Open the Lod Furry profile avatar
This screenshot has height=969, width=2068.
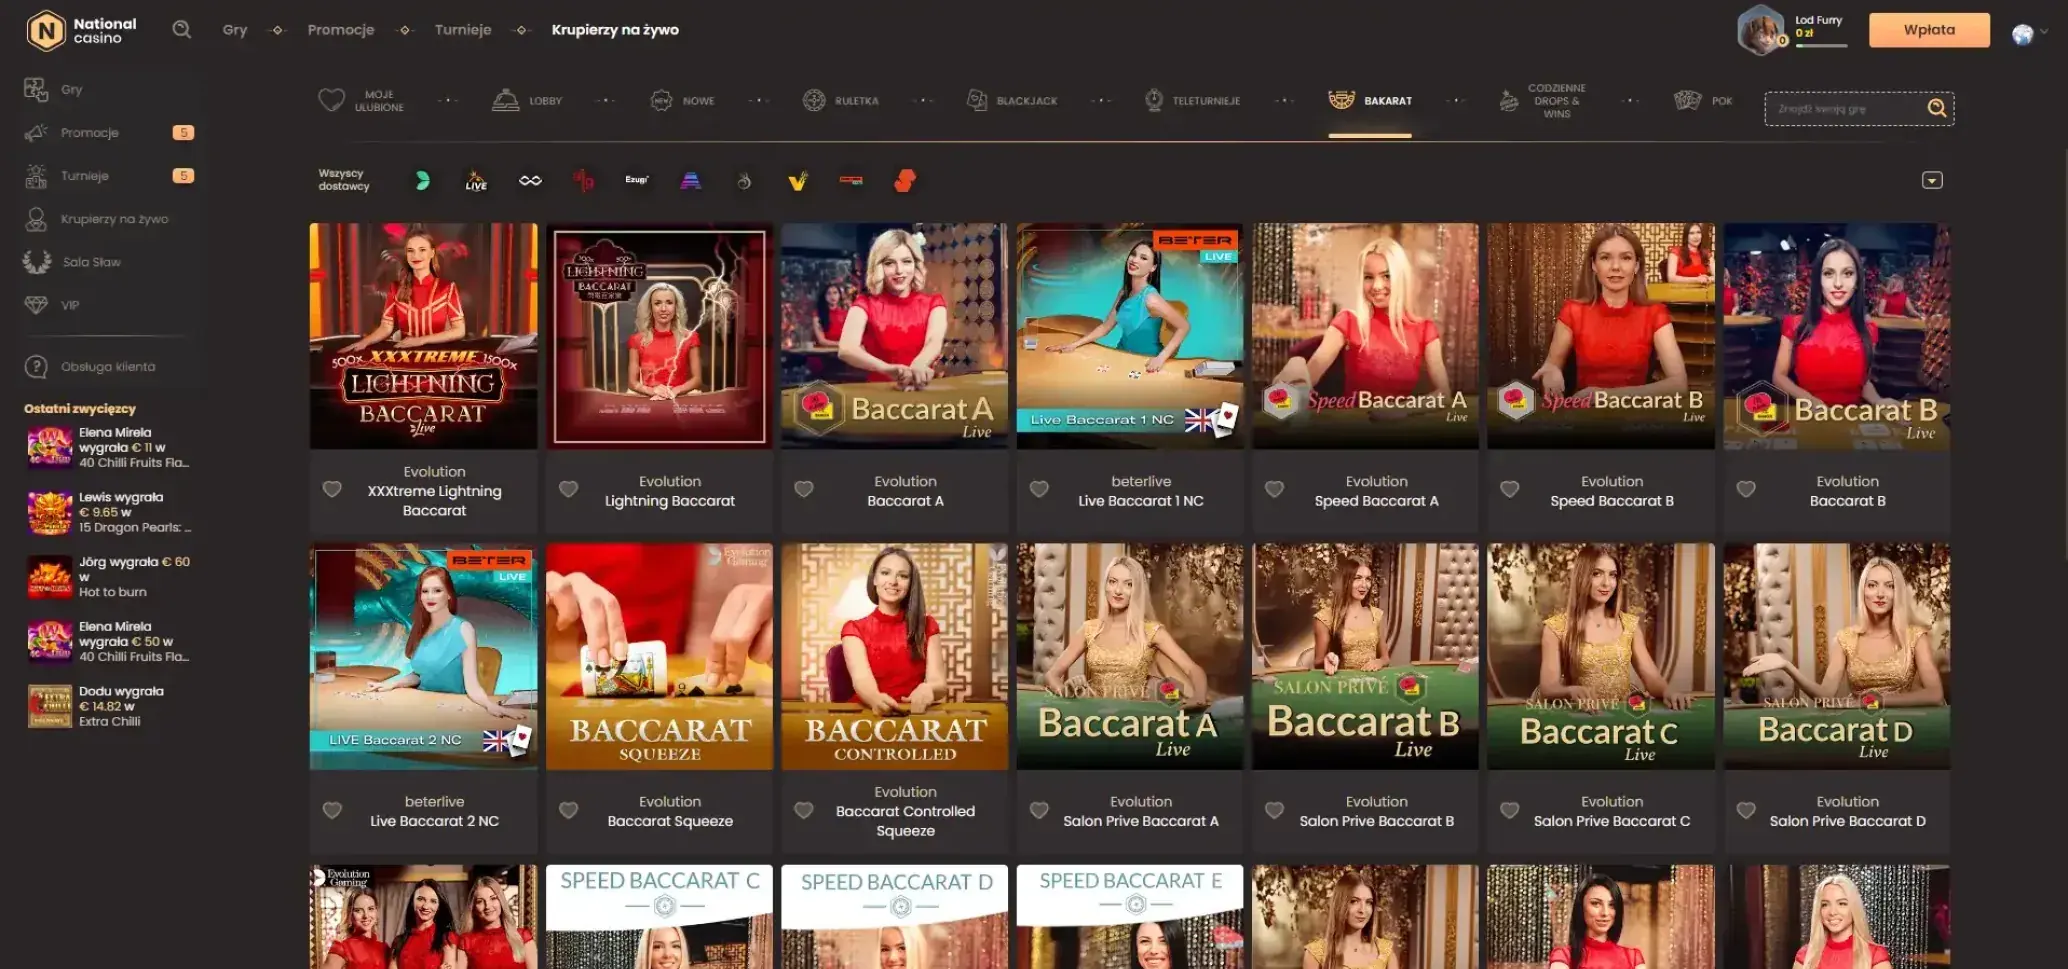tap(1761, 30)
